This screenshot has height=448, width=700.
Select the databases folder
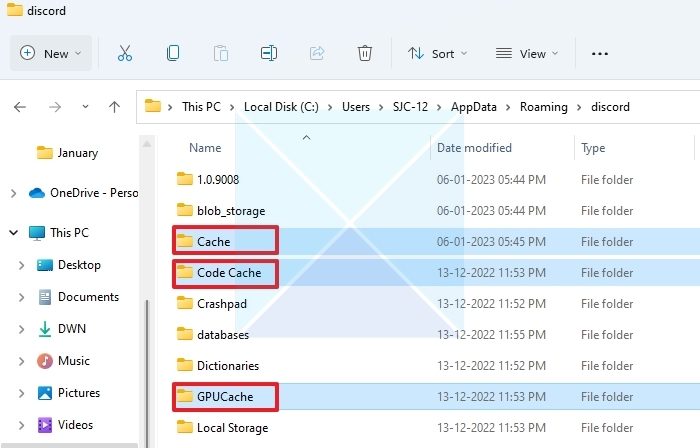tap(212, 335)
